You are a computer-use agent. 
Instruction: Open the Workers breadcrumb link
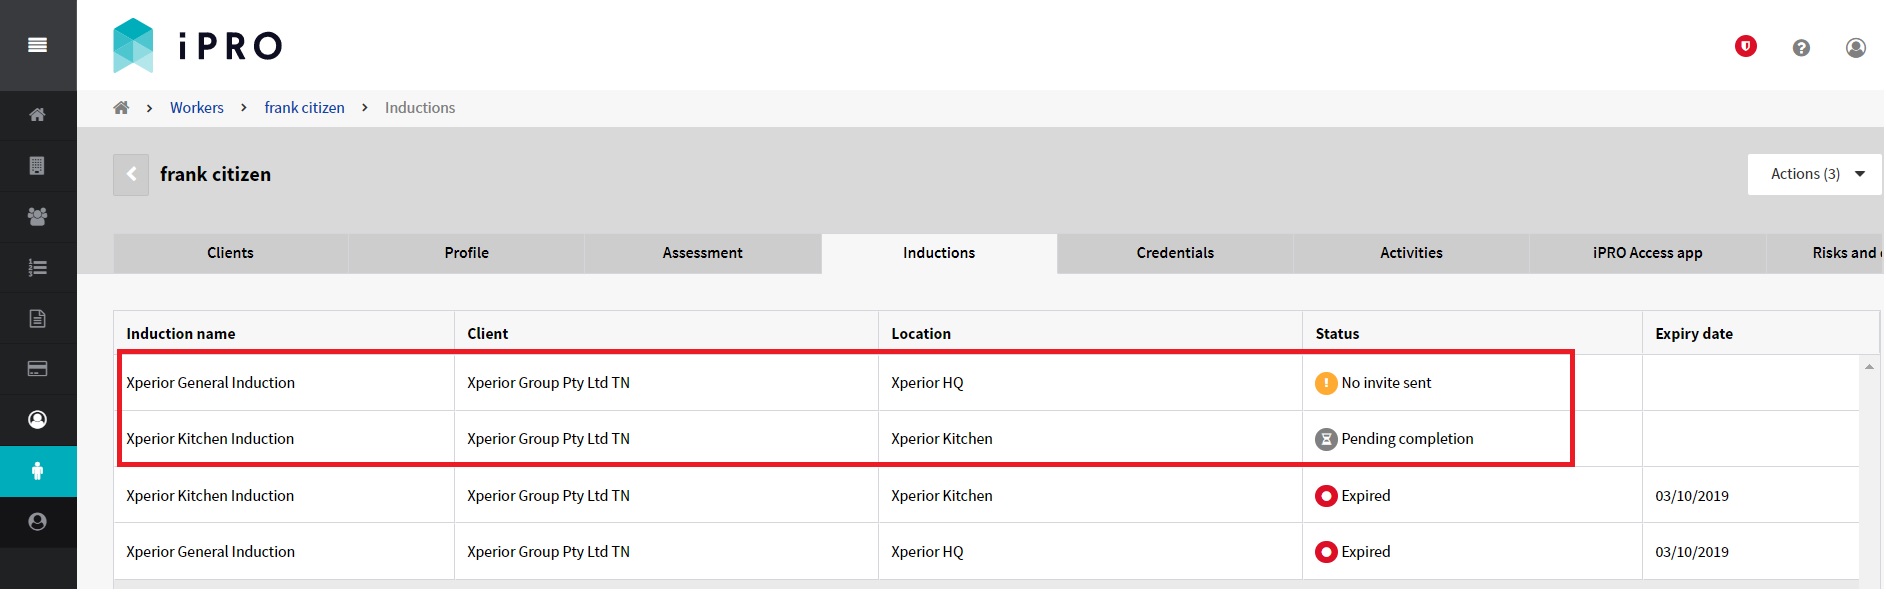click(197, 108)
